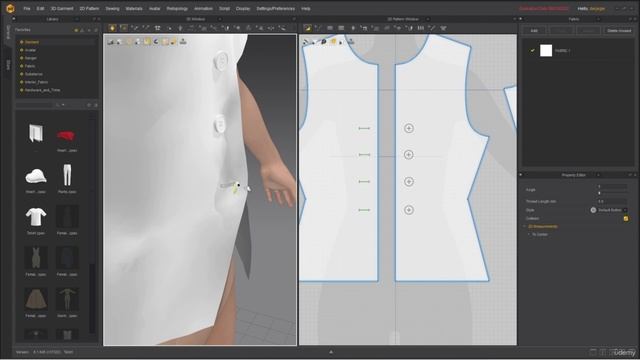Click the Library thumbnail list scrollbar
The width and height of the screenshot is (640, 360).
92,298
